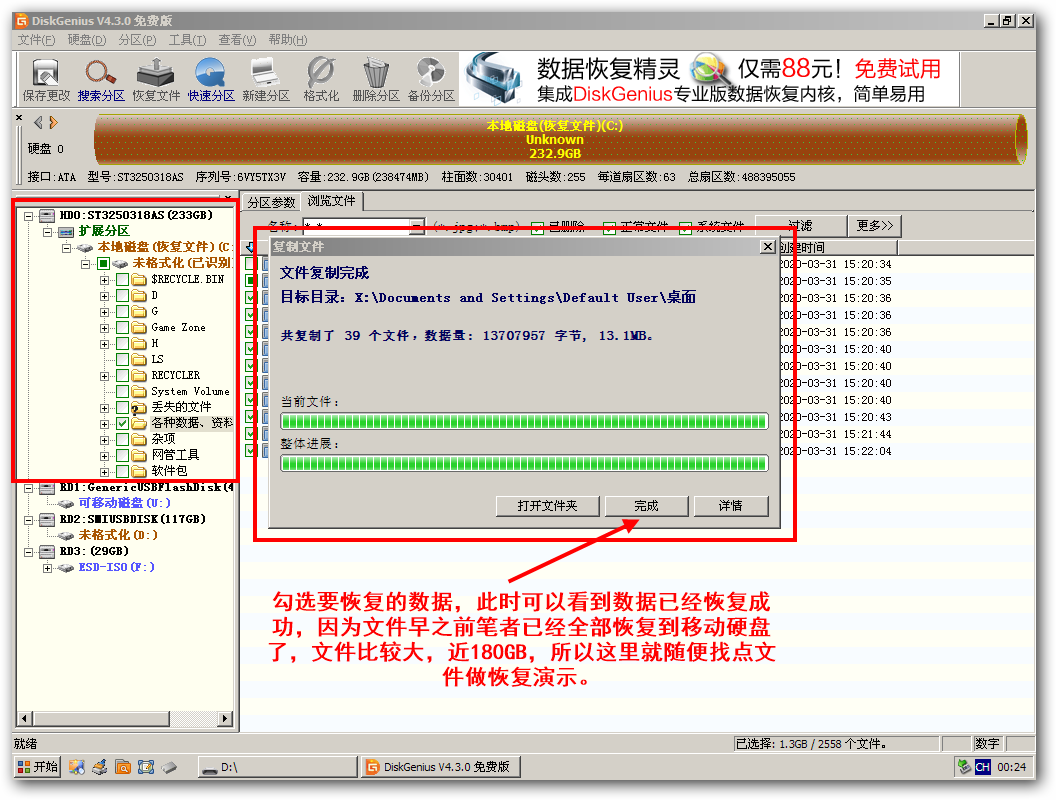Check the 网管工具 folder checkbox
The width and height of the screenshot is (1056, 800).
123,455
